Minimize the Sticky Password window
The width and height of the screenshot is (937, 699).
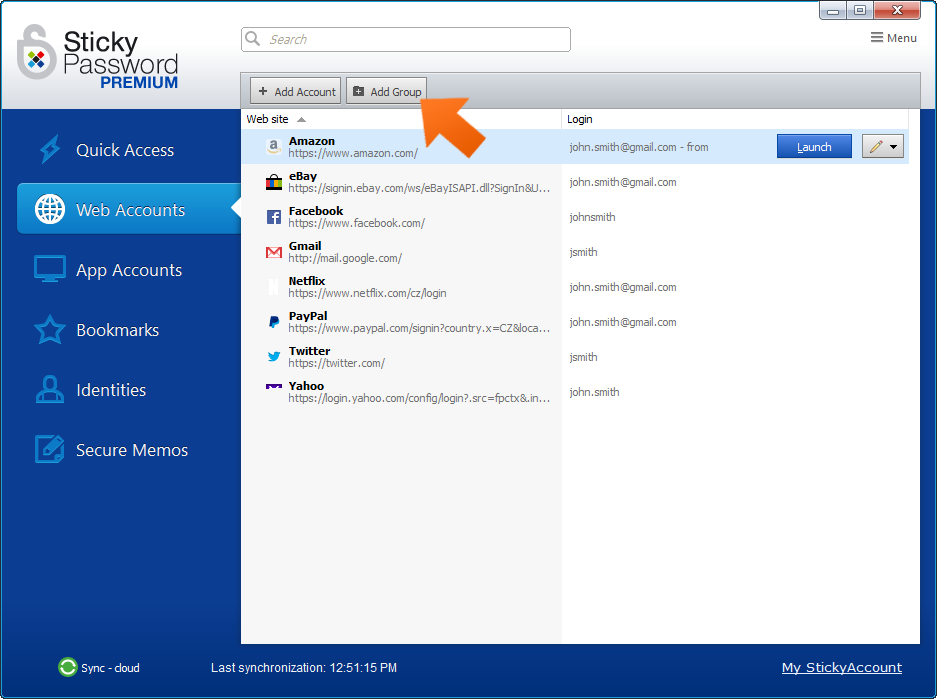point(832,10)
